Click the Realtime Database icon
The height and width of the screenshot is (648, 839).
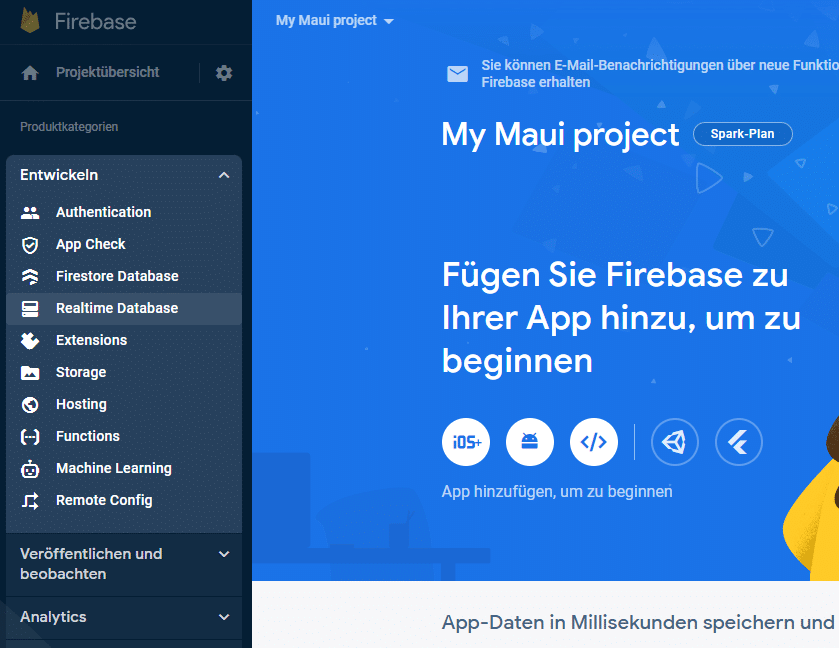(30, 309)
